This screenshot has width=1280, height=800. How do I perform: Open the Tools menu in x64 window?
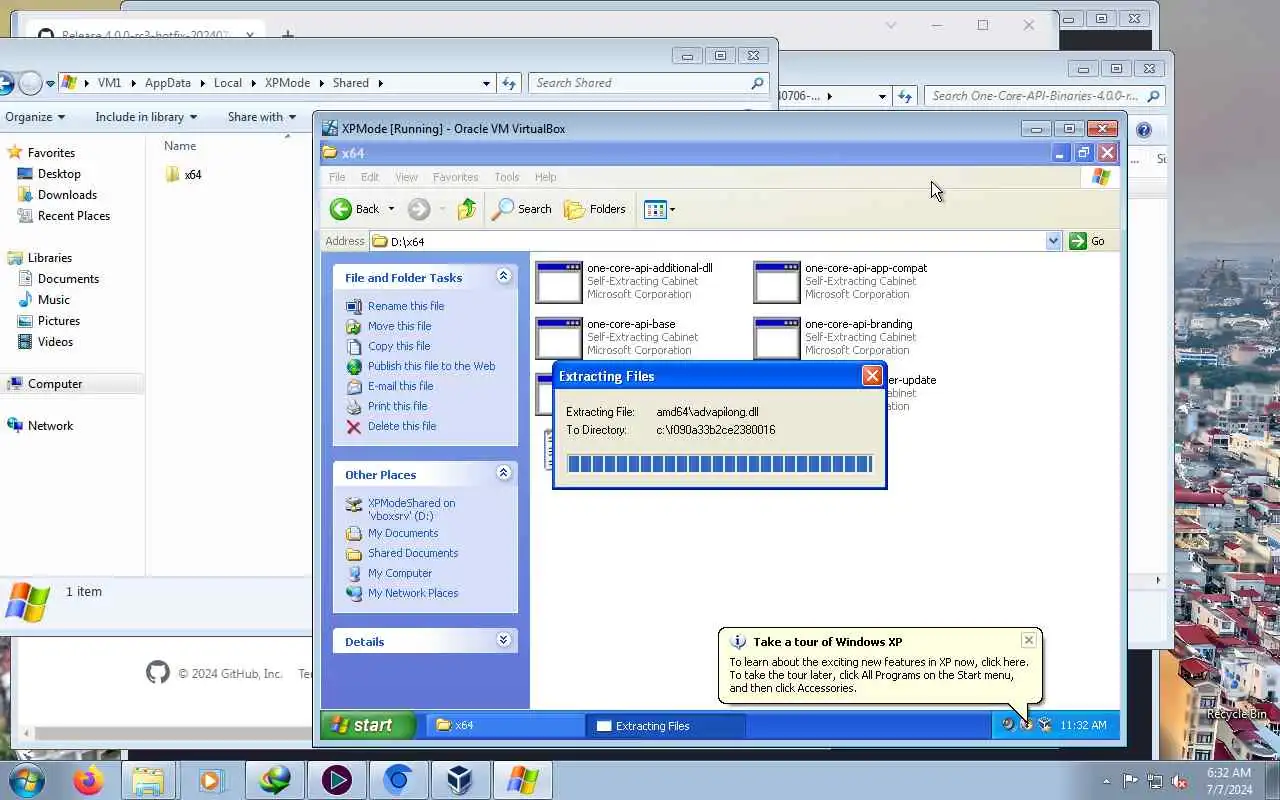[x=507, y=177]
